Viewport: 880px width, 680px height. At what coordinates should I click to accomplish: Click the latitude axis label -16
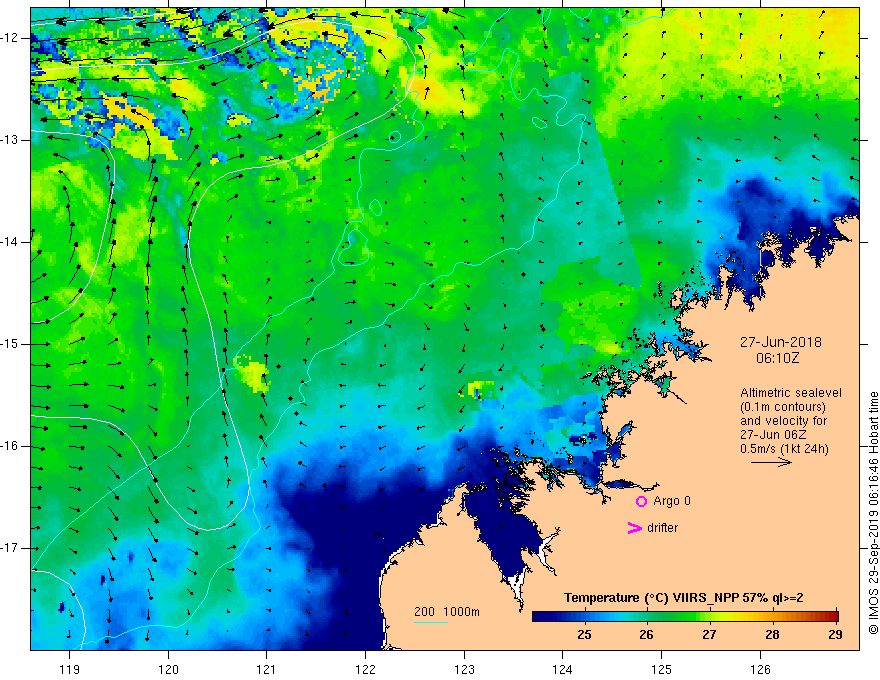coord(10,447)
